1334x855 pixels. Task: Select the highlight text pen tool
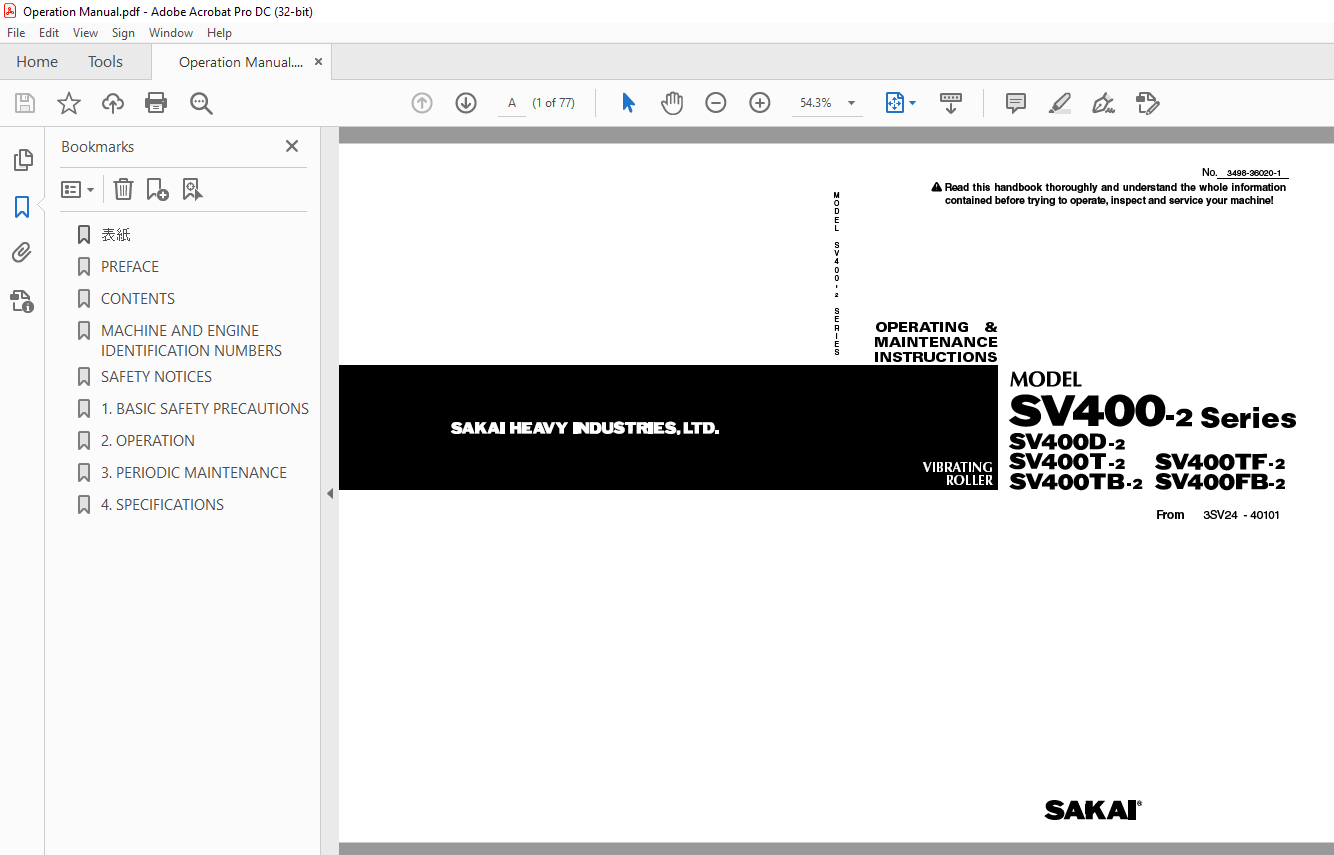pos(1060,103)
